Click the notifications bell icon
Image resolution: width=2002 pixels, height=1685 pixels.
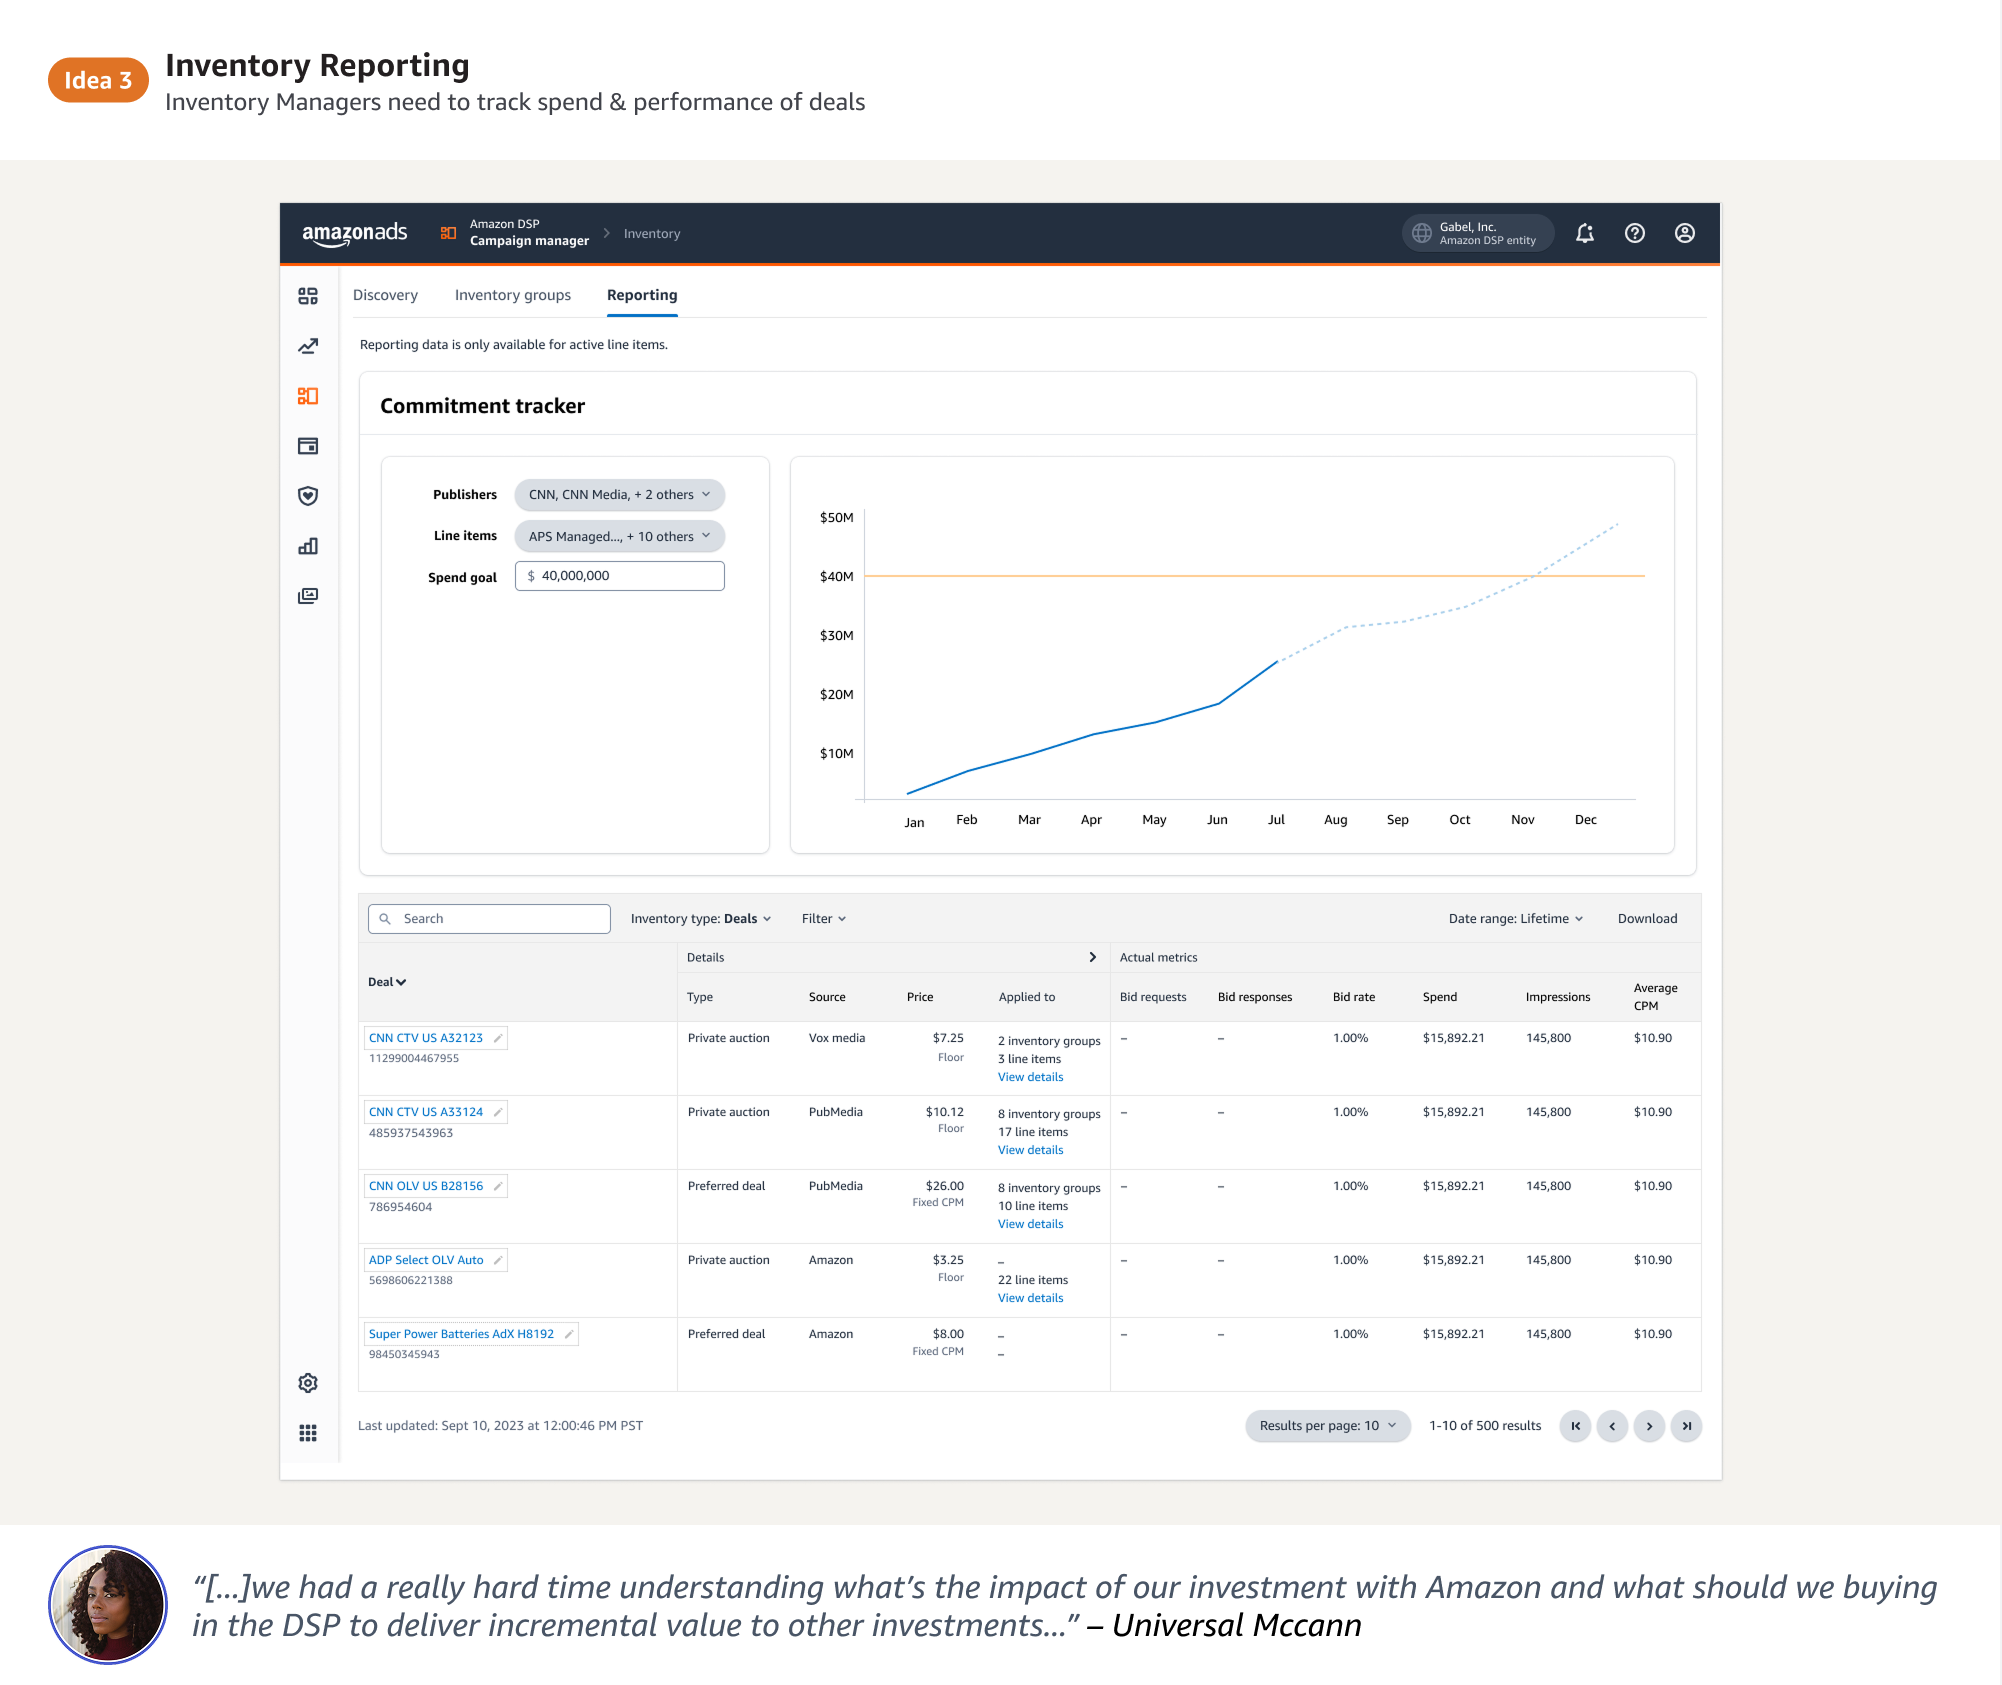click(x=1585, y=233)
